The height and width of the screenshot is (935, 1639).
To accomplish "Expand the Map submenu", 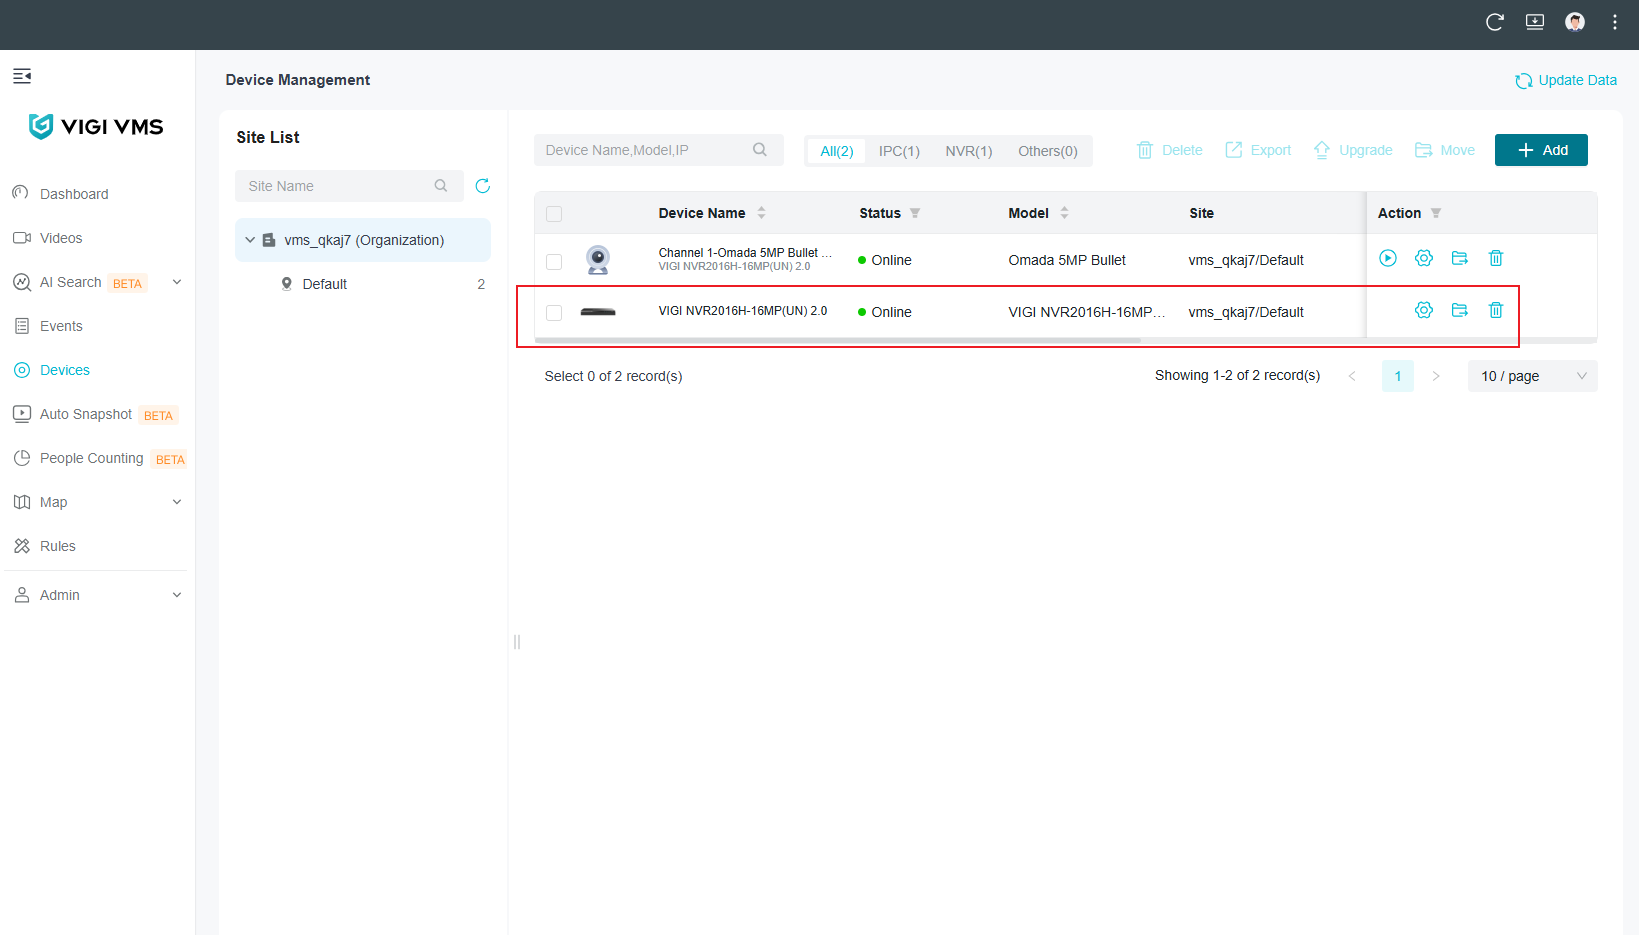I will point(177,502).
